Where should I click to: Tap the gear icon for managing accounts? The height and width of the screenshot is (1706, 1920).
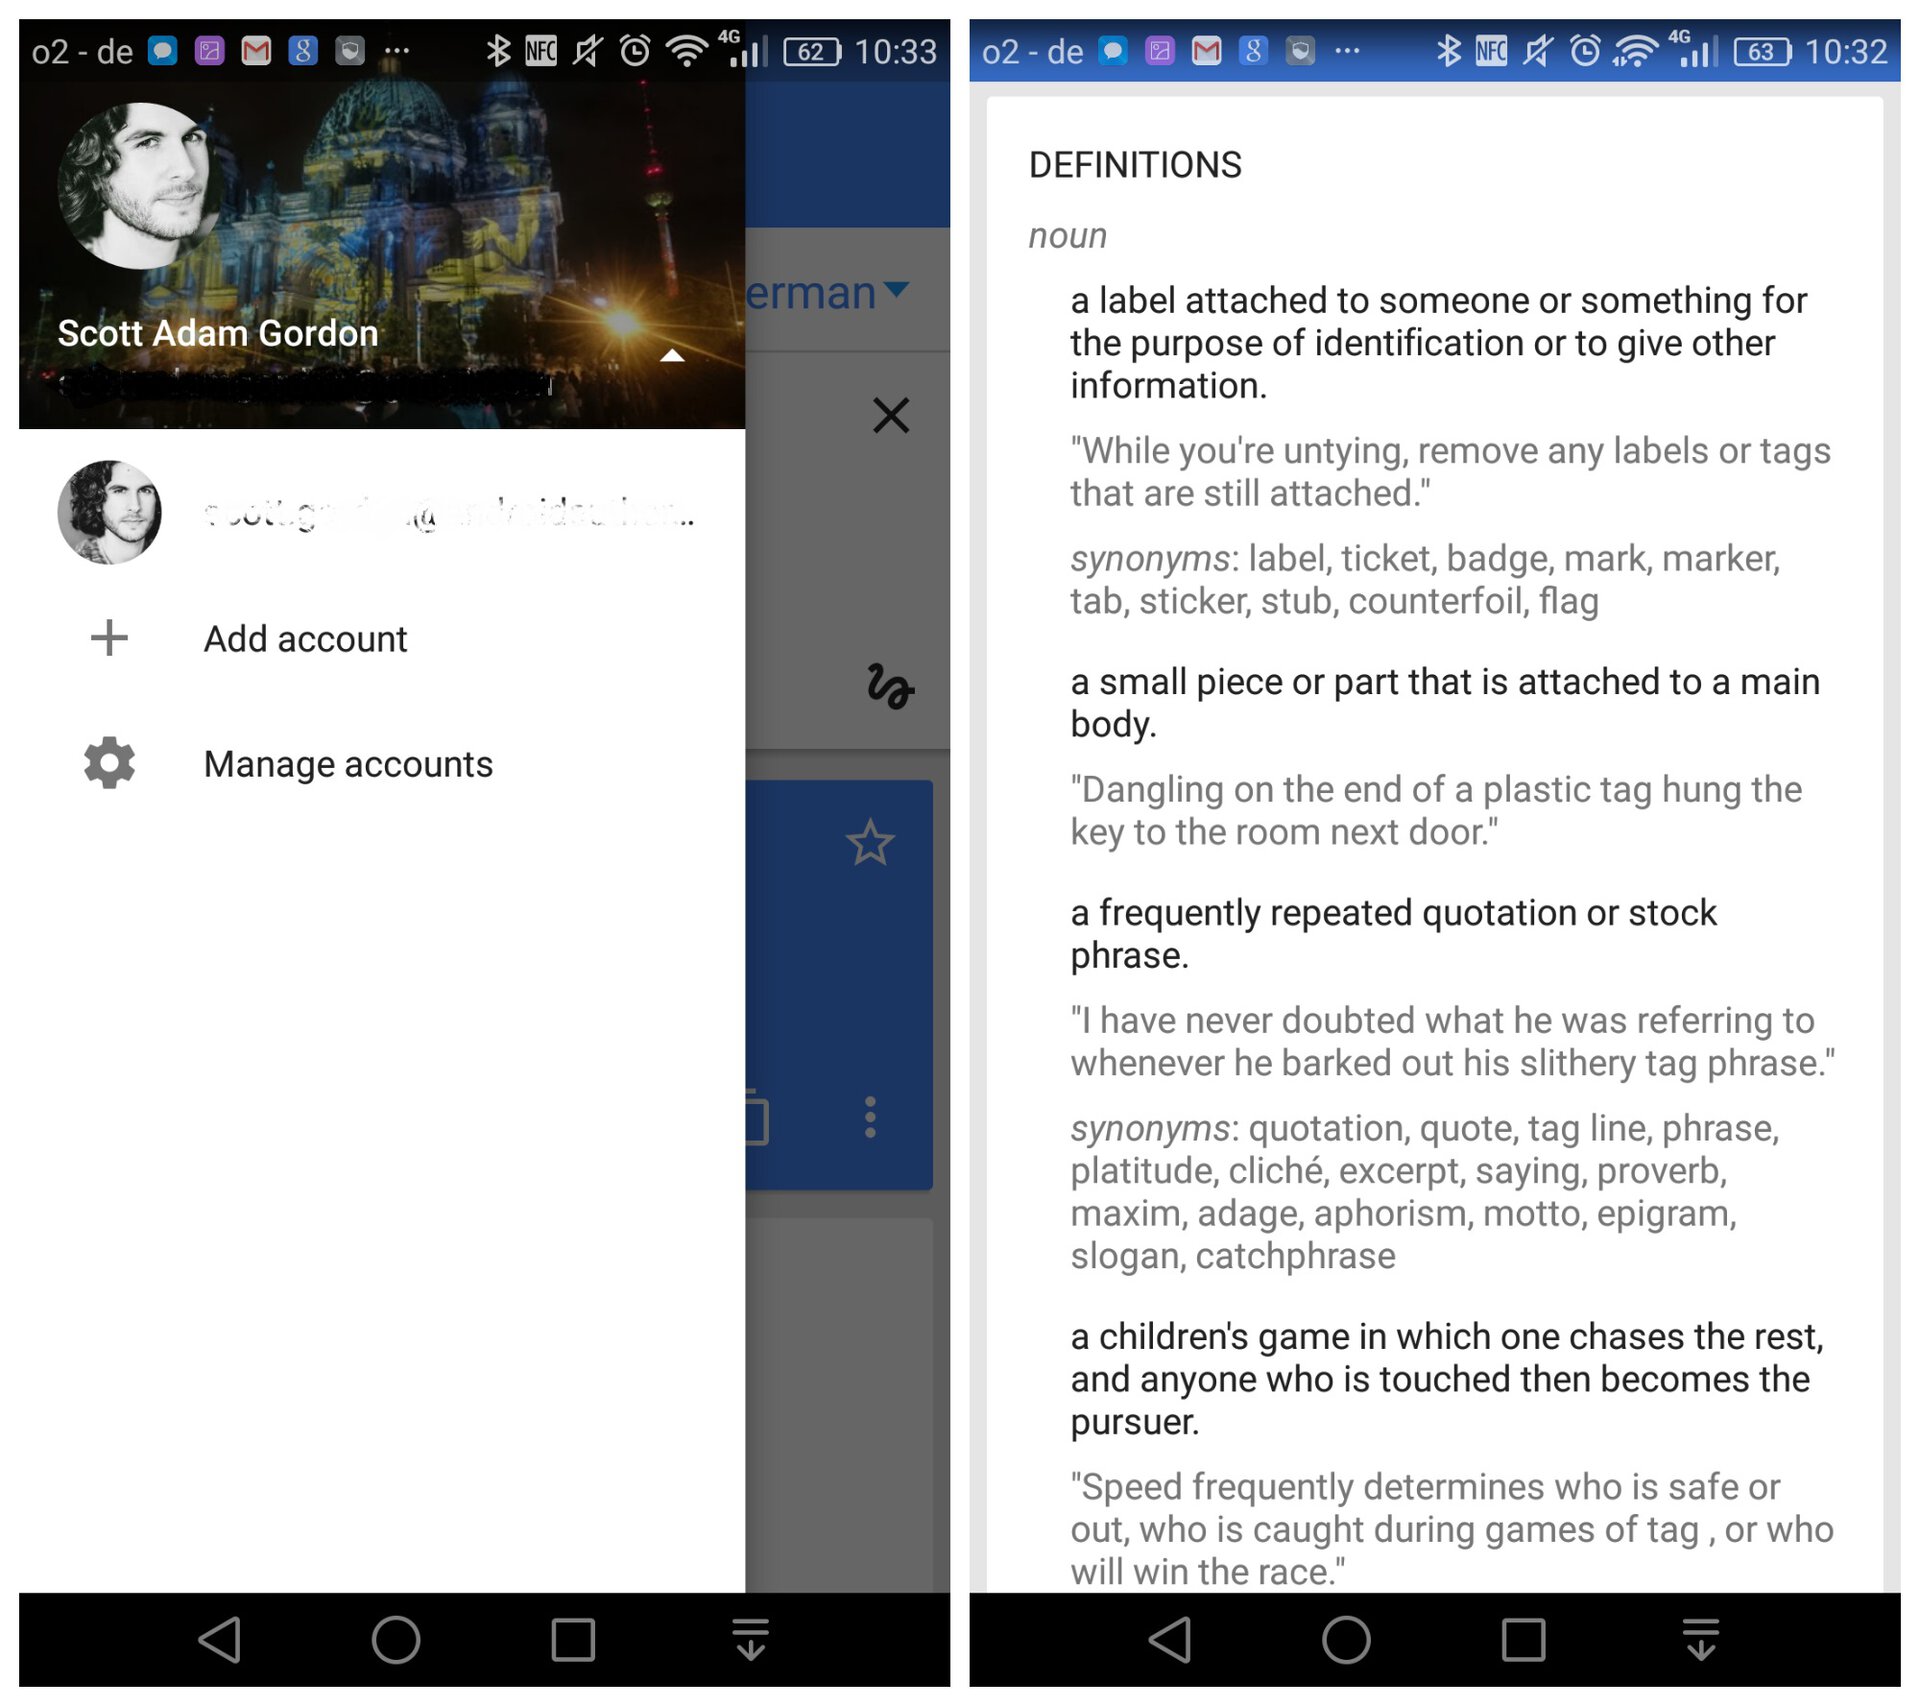tap(109, 764)
